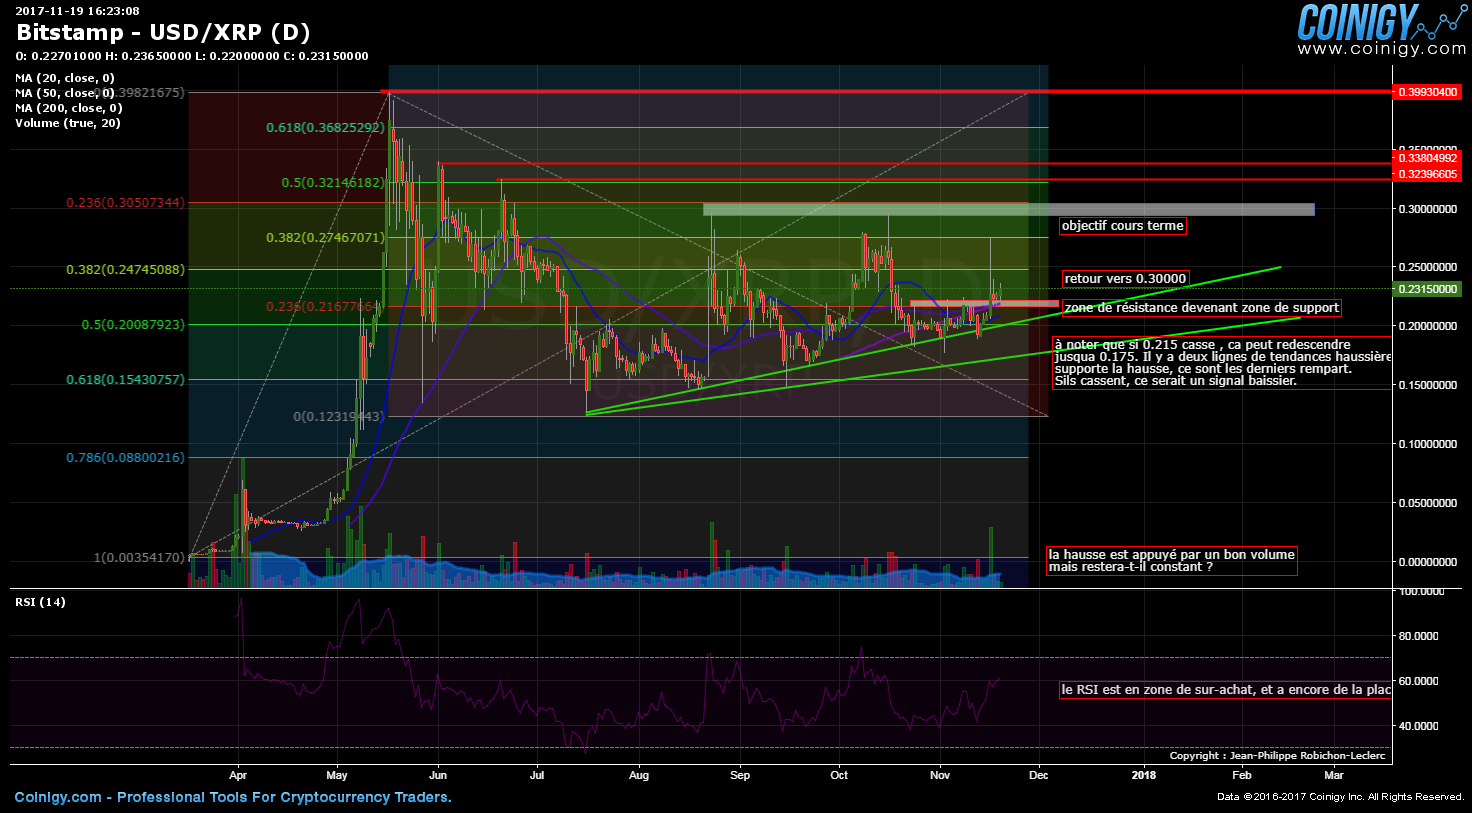Screen dimensions: 1472x813
Task: Click the red 0.33804992 price label
Action: 1427,158
